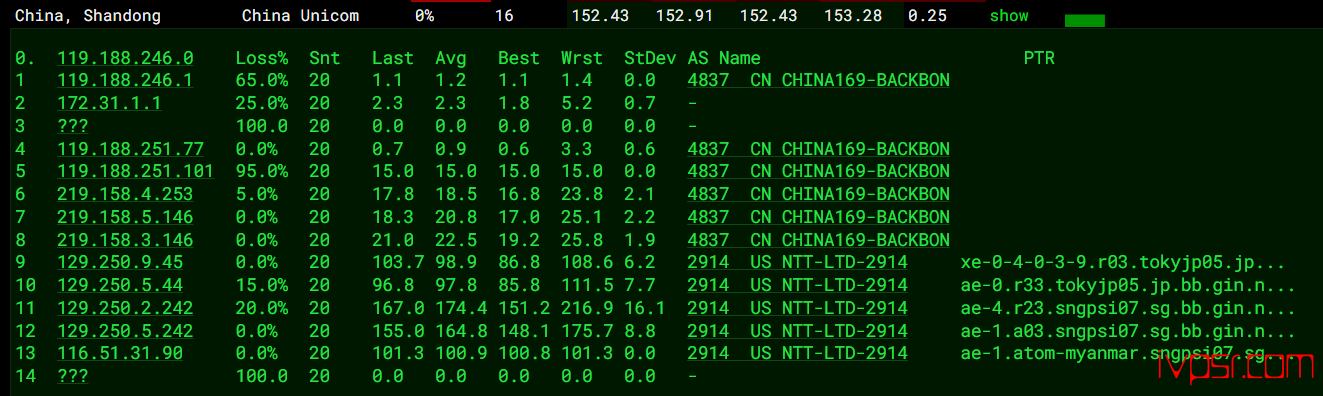The width and height of the screenshot is (1323, 396).
Task: Select the 0.25 value in the summary row
Action: 927,16
